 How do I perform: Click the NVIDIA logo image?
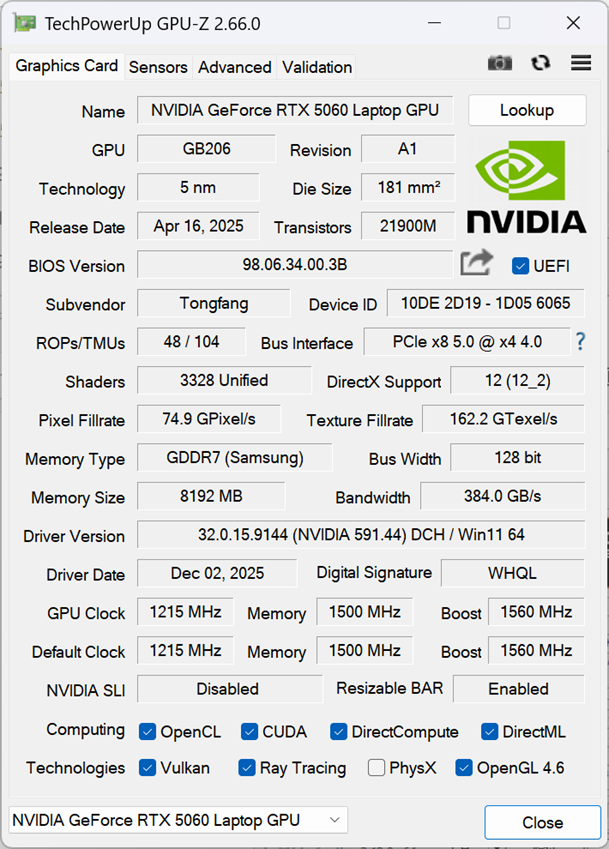(x=526, y=188)
